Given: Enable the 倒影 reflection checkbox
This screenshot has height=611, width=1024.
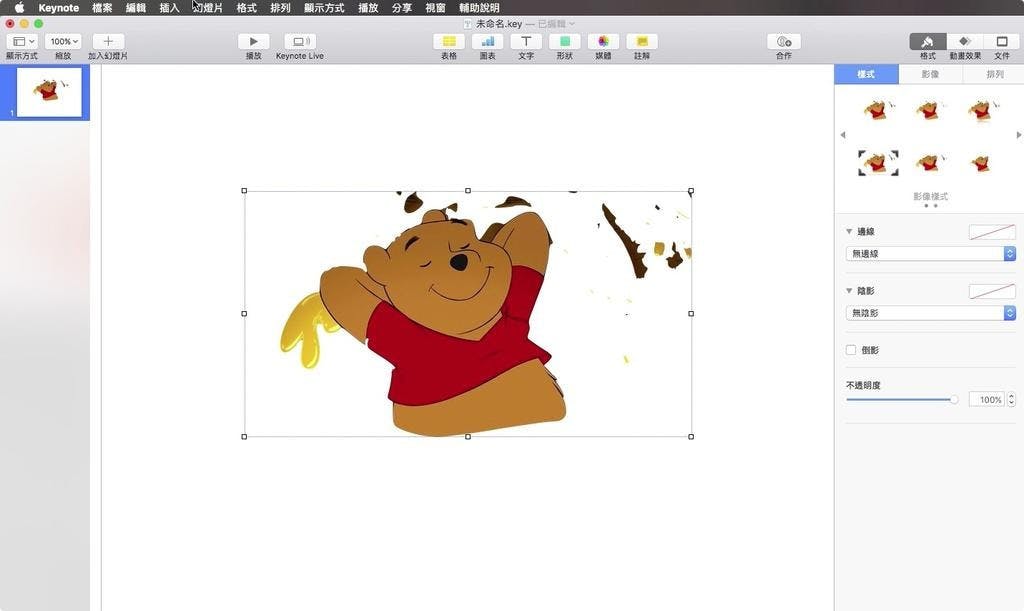Looking at the screenshot, I should coord(851,350).
